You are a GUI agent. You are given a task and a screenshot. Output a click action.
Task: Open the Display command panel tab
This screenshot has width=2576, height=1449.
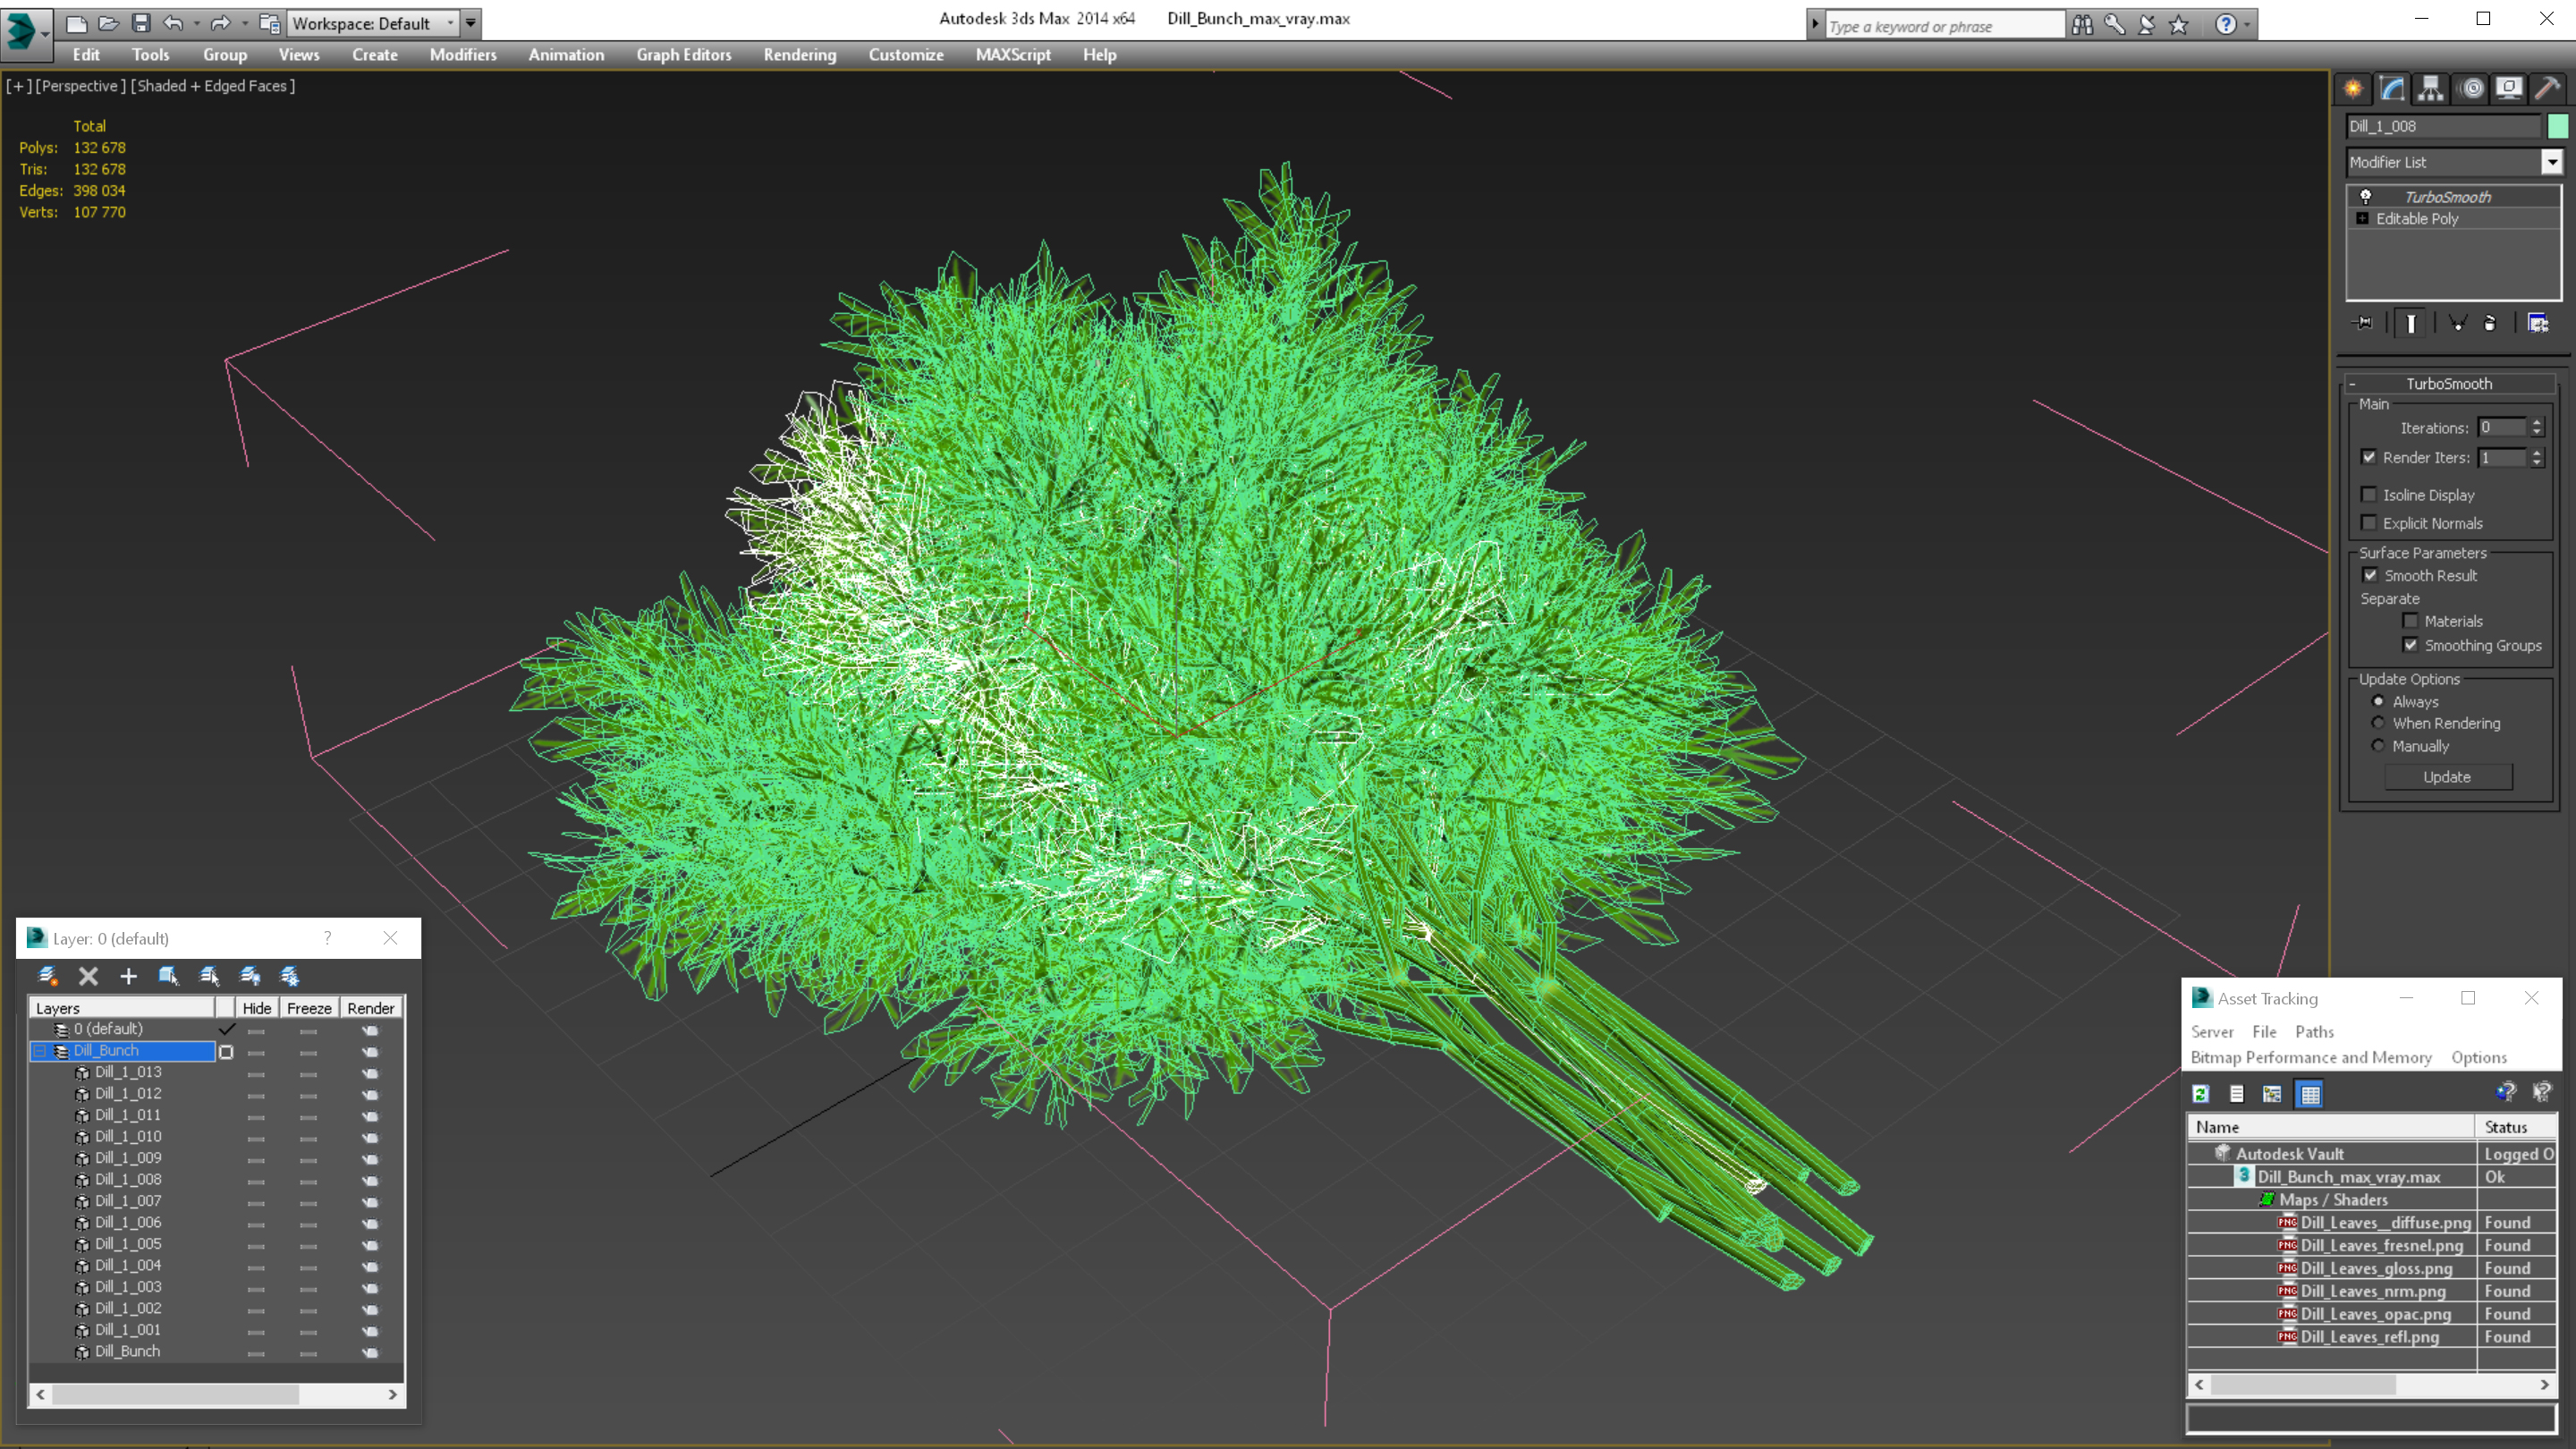tap(2509, 89)
